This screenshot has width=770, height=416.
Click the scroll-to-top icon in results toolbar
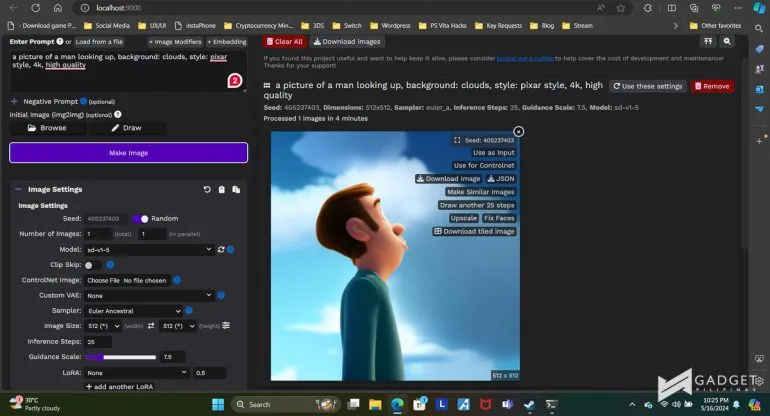(x=708, y=42)
